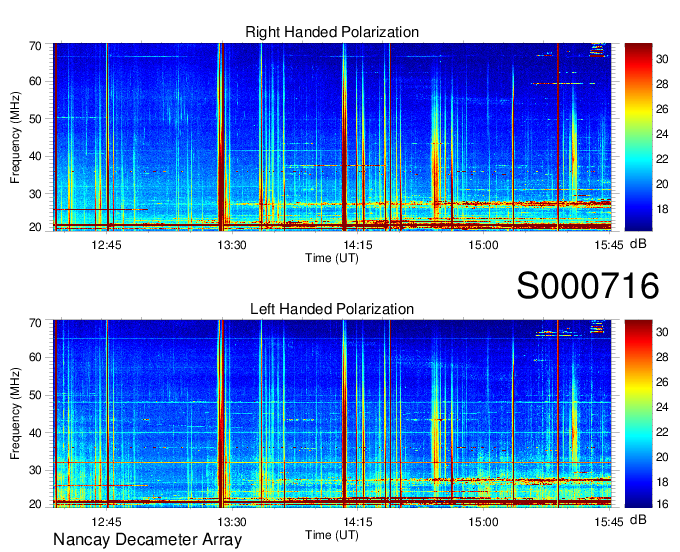Click the bottom plot 'Time (UT)' axis label
Screen dimensions: 680x552
332,535
